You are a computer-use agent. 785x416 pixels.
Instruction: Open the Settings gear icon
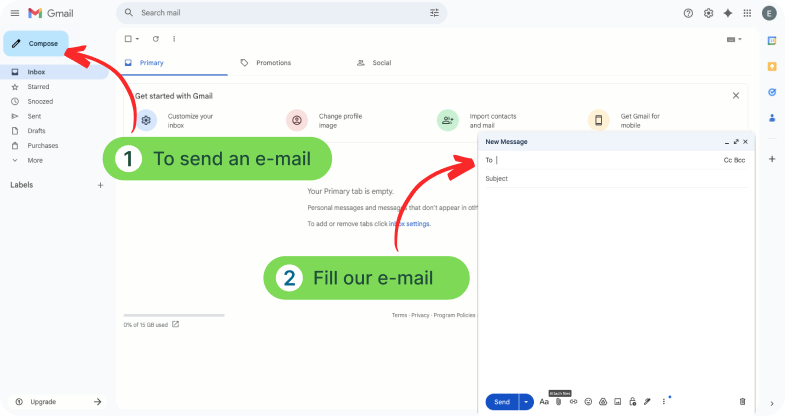(708, 14)
